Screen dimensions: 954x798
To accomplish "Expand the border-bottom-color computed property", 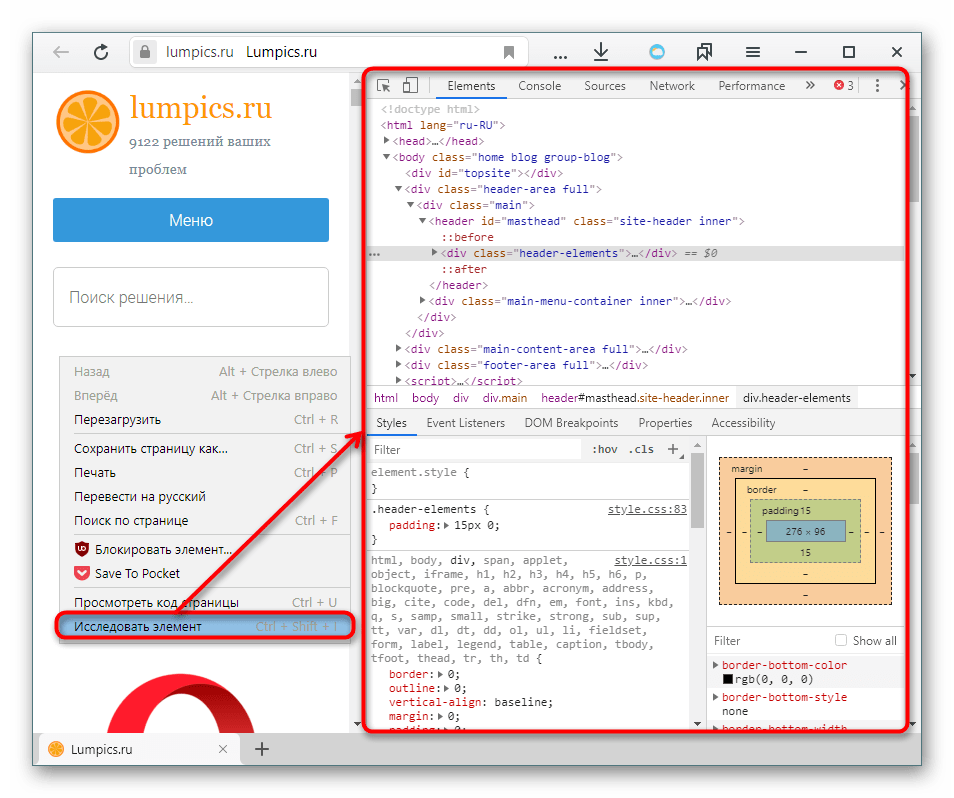I will [x=715, y=665].
